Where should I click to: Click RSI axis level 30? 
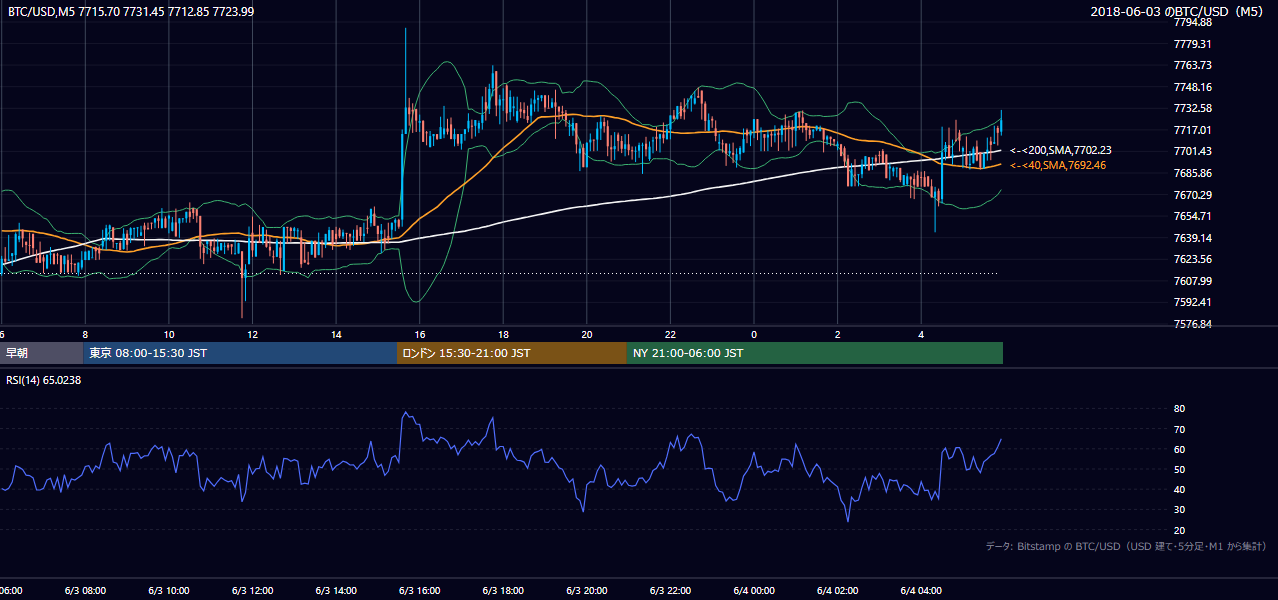pyautogui.click(x=1179, y=510)
